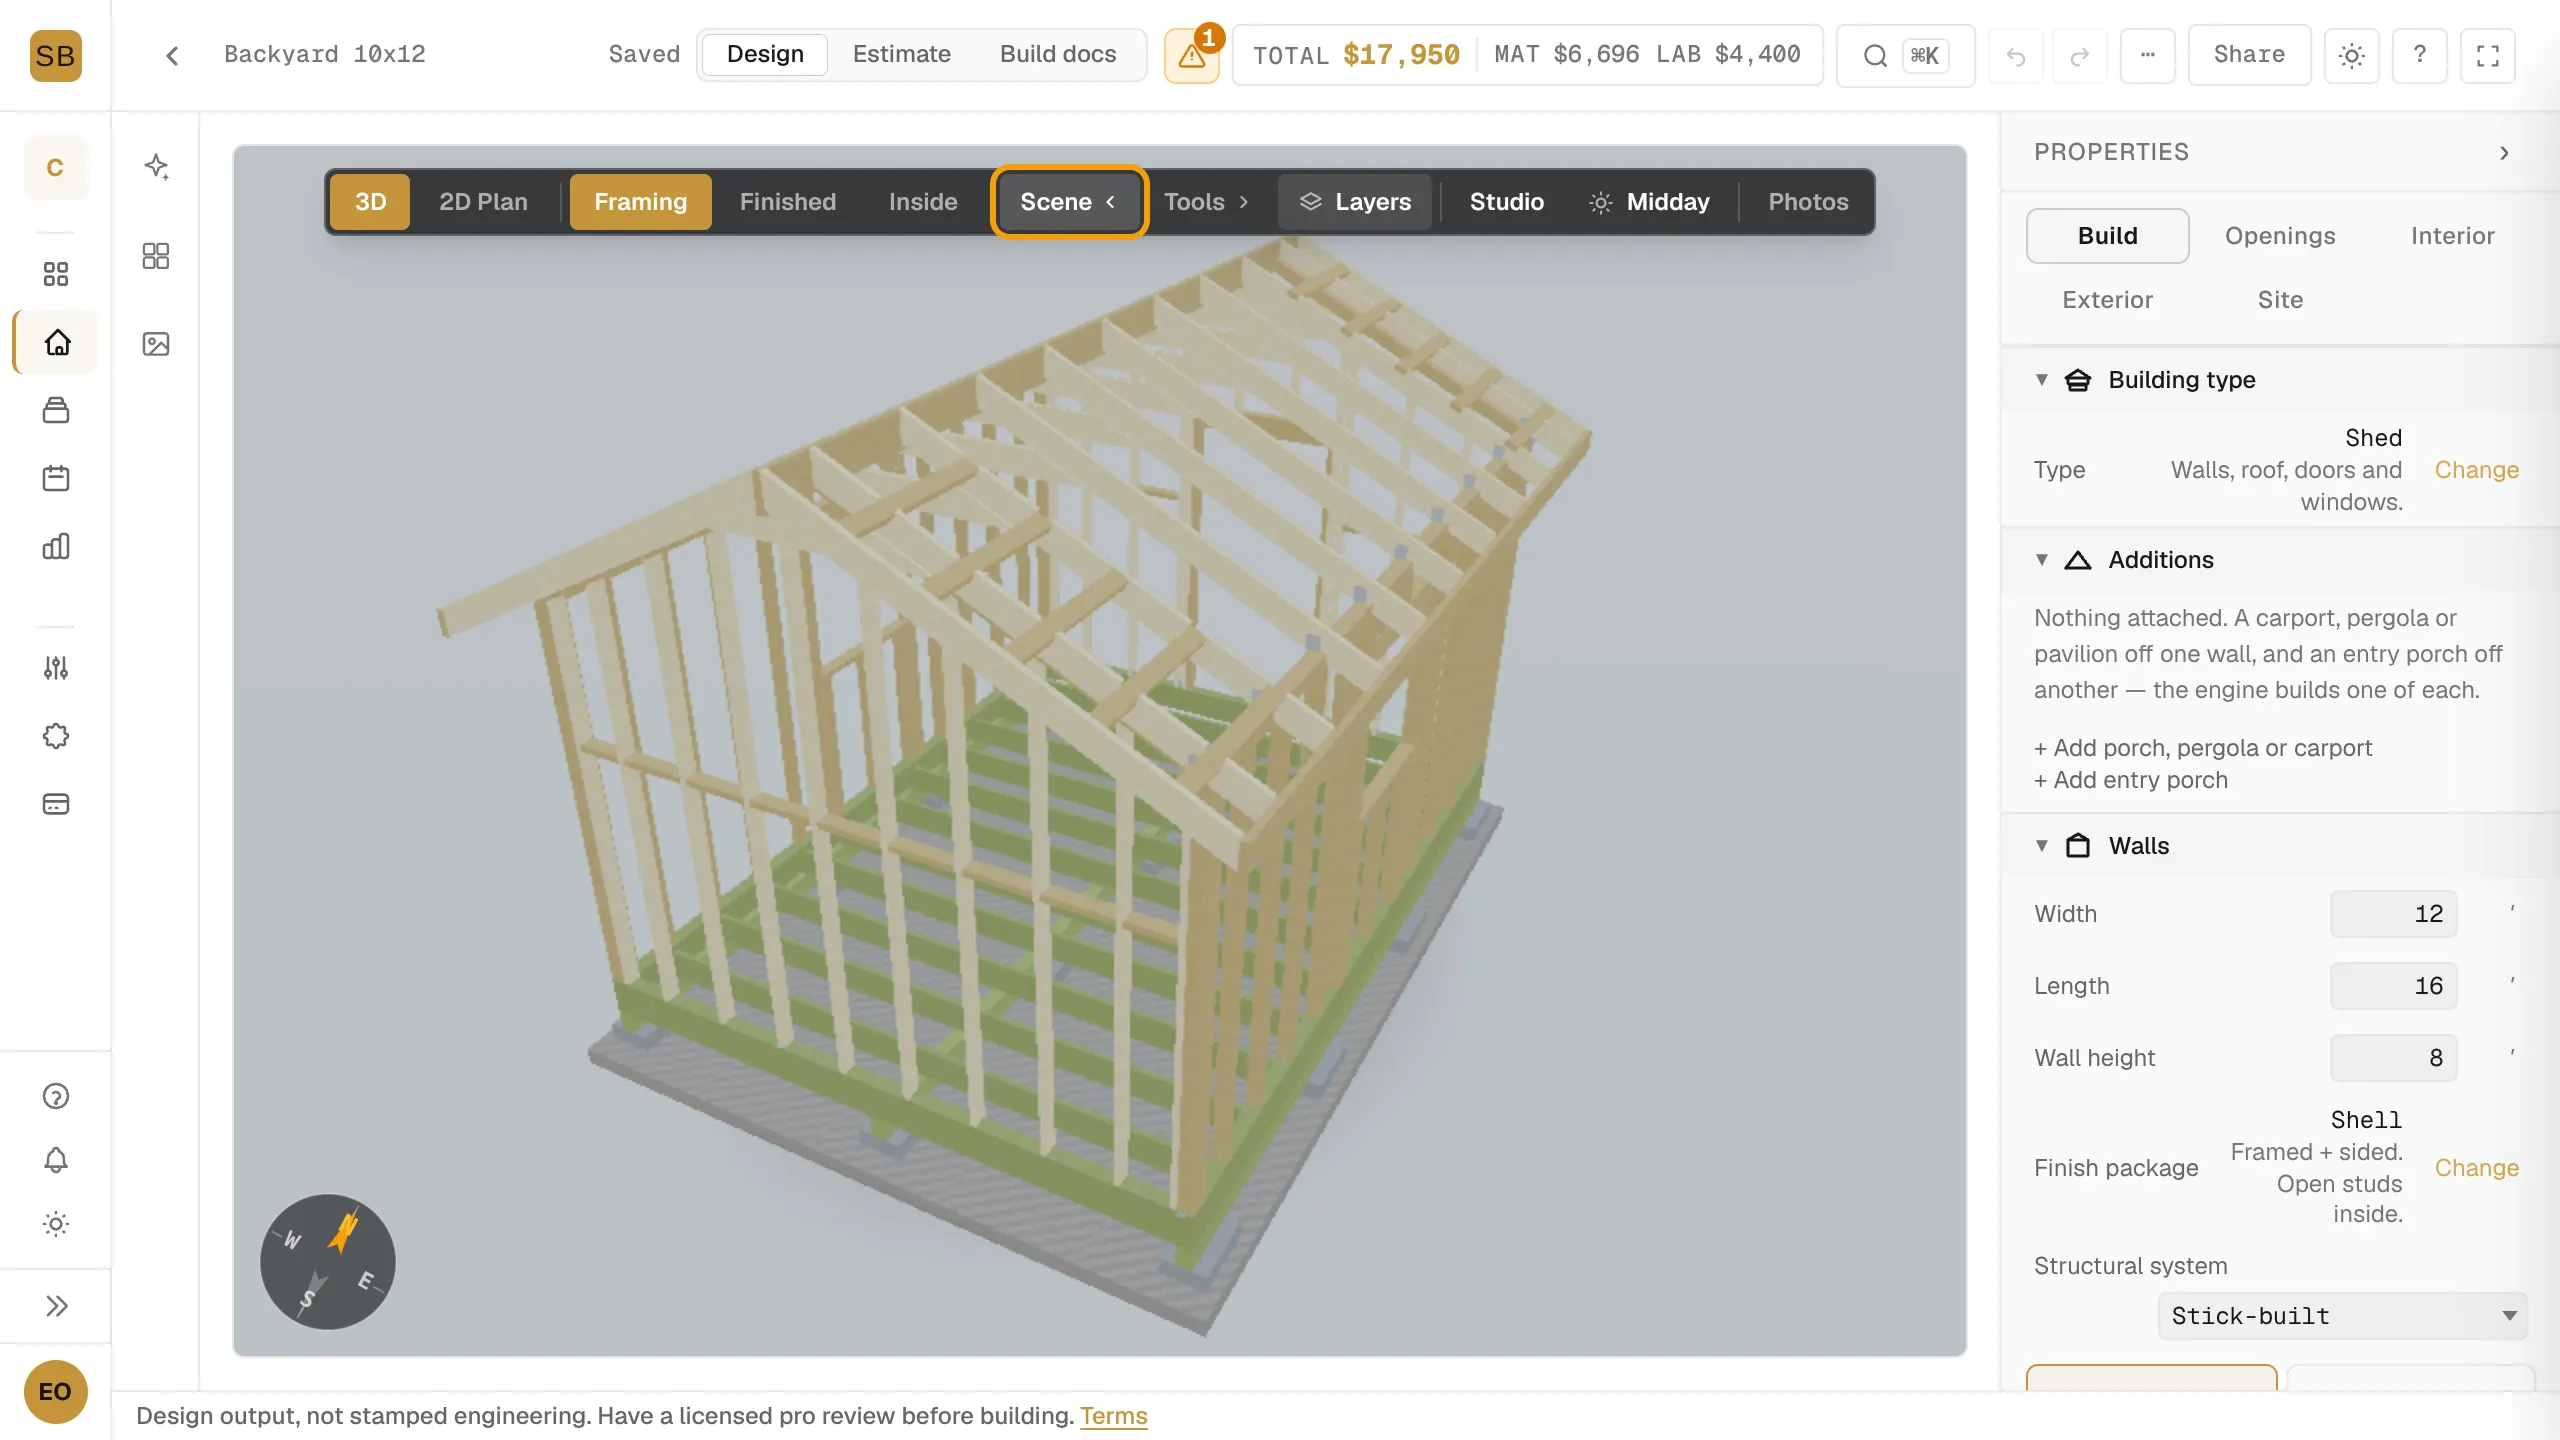Collapse the Additions section

2042,560
